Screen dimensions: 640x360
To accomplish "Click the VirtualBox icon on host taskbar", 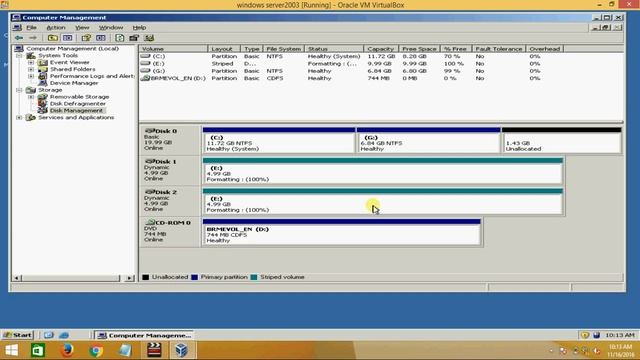I will click(x=182, y=351).
